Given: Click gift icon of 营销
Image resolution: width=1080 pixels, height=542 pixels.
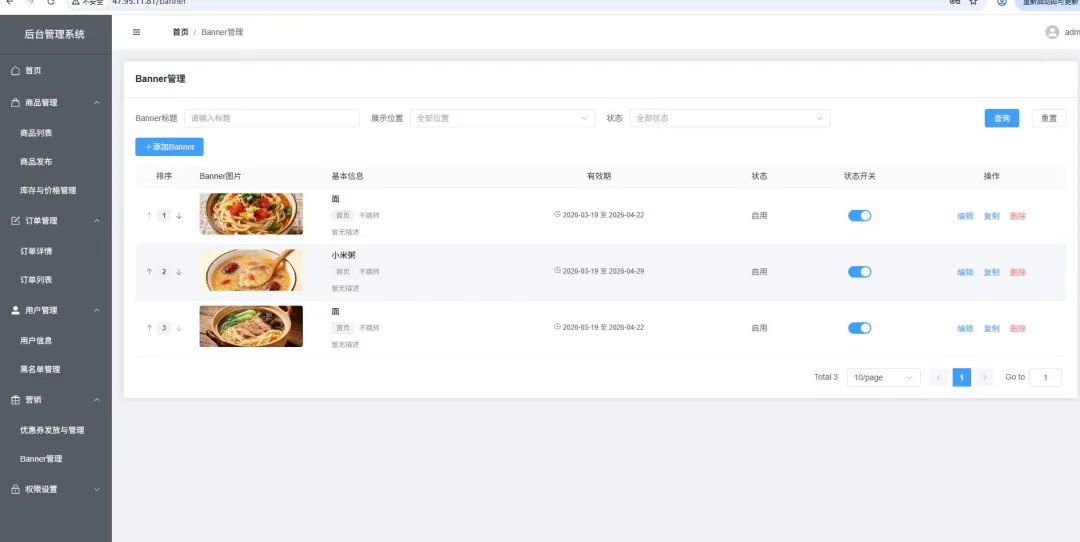Looking at the screenshot, I should 16,399.
